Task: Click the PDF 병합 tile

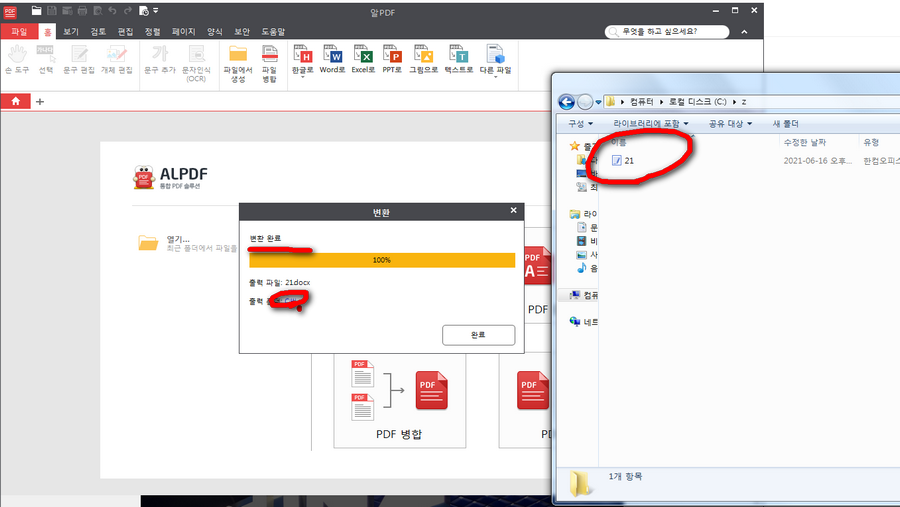Action: click(399, 401)
